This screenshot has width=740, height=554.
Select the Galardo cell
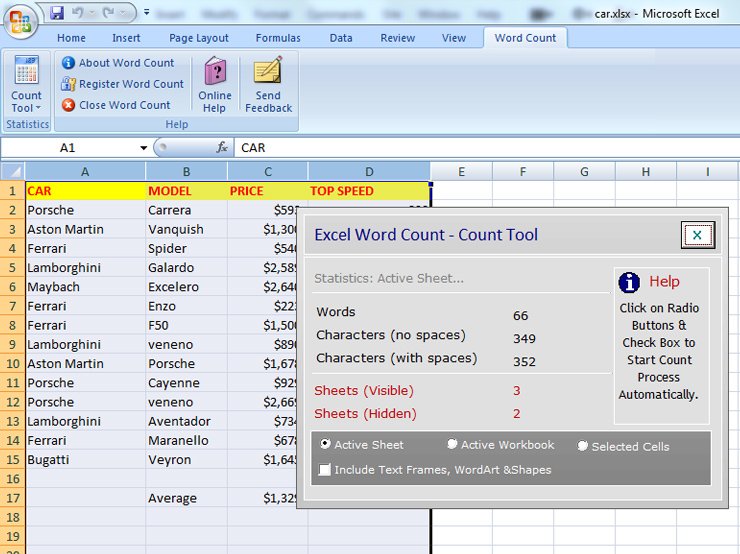pos(186,268)
